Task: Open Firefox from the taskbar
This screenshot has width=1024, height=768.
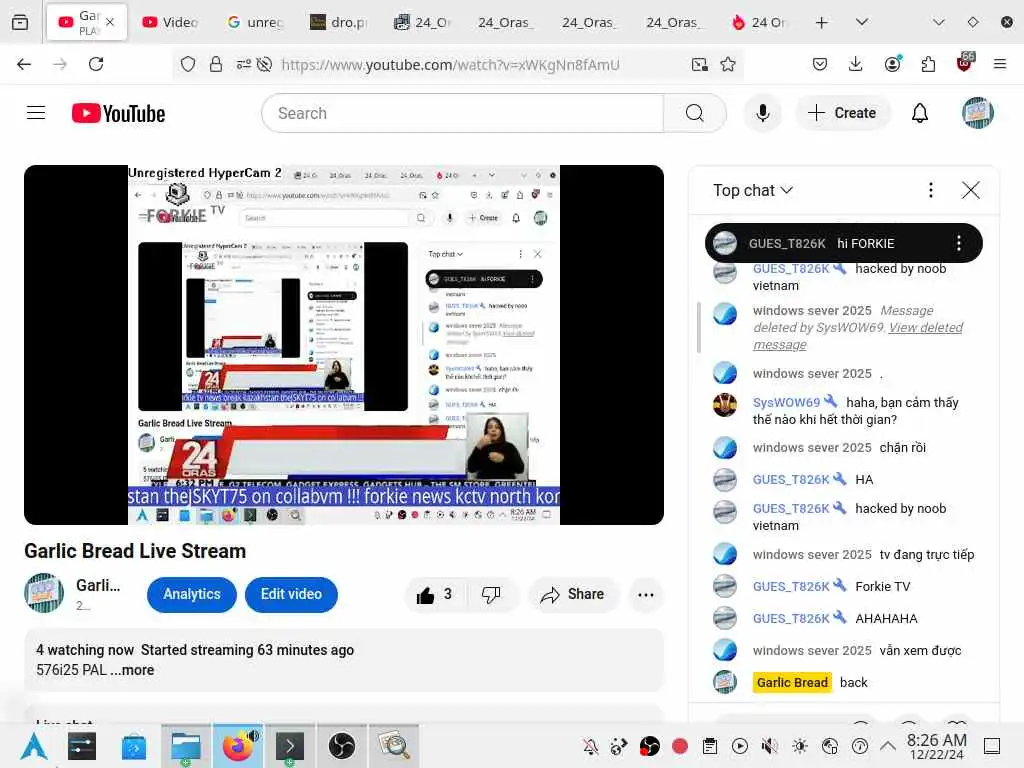Action: pyautogui.click(x=238, y=746)
